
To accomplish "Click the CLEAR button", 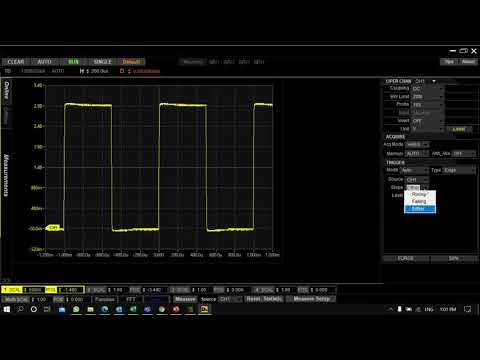I will coord(16,62).
